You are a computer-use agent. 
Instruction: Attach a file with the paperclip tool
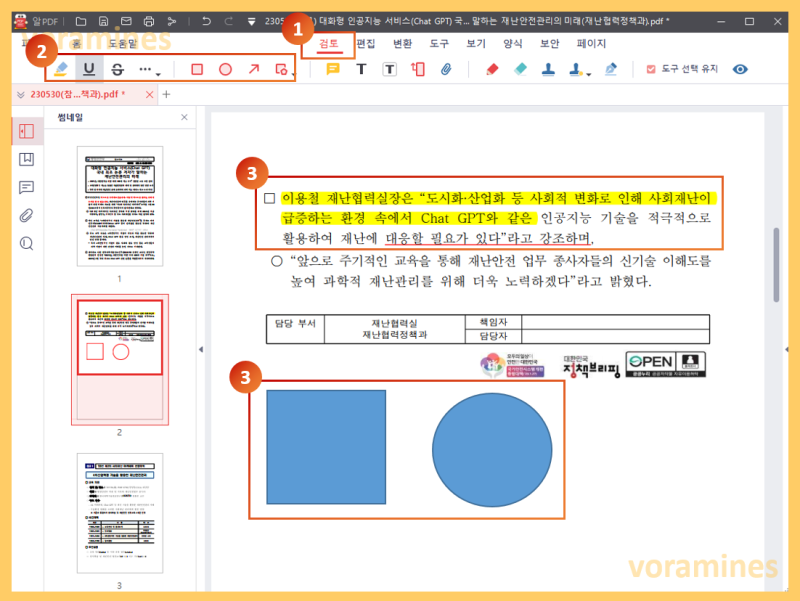446,69
